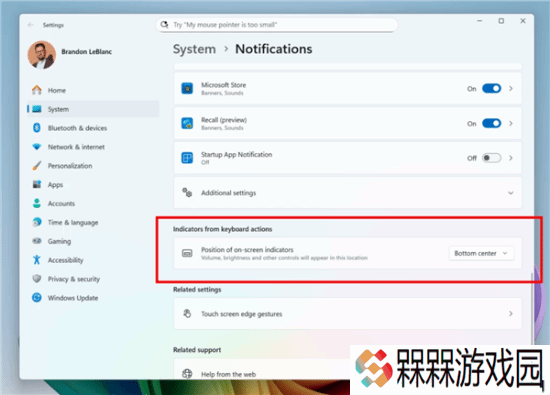
Task: Open Touch screen edge gestures chevron
Action: pyautogui.click(x=511, y=314)
